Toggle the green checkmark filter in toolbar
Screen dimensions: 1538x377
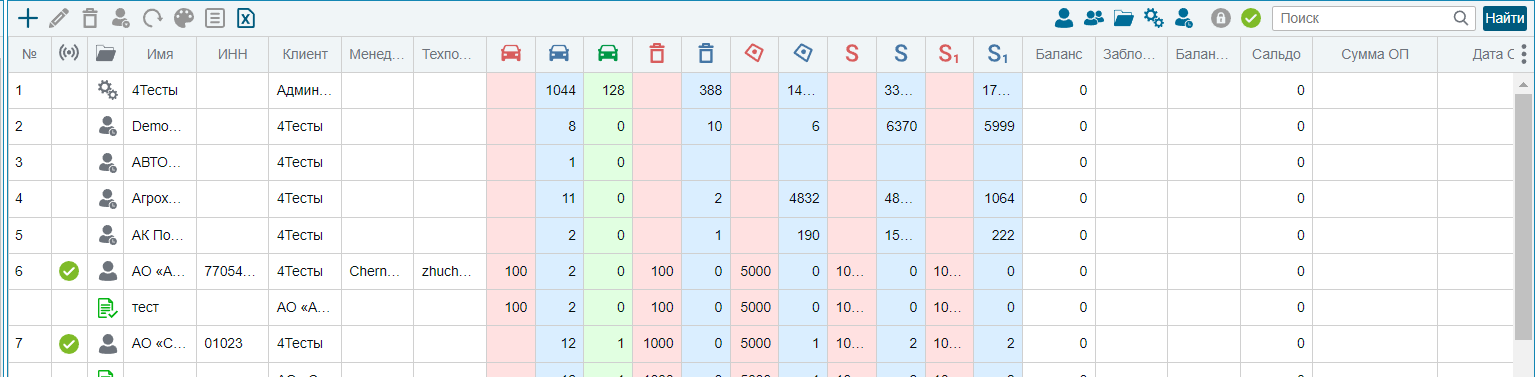1250,17
